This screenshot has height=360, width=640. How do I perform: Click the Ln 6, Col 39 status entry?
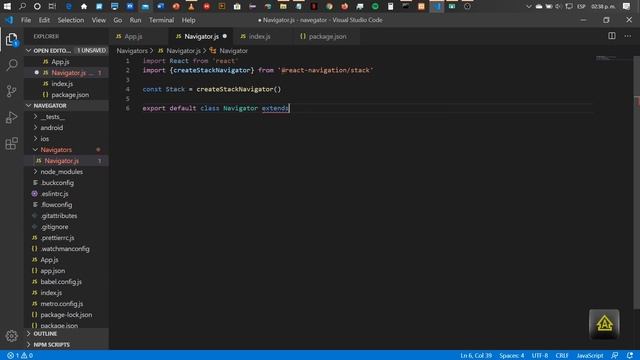click(x=476, y=356)
